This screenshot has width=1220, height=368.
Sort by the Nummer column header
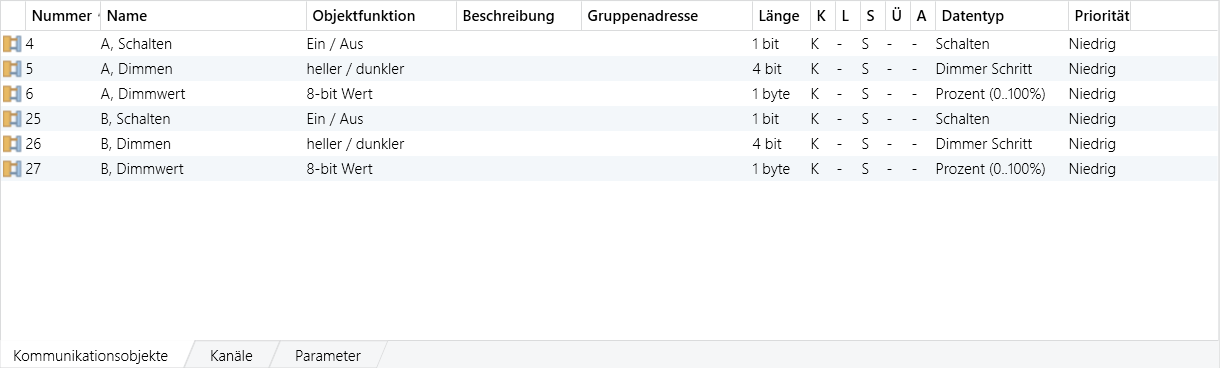pos(62,16)
